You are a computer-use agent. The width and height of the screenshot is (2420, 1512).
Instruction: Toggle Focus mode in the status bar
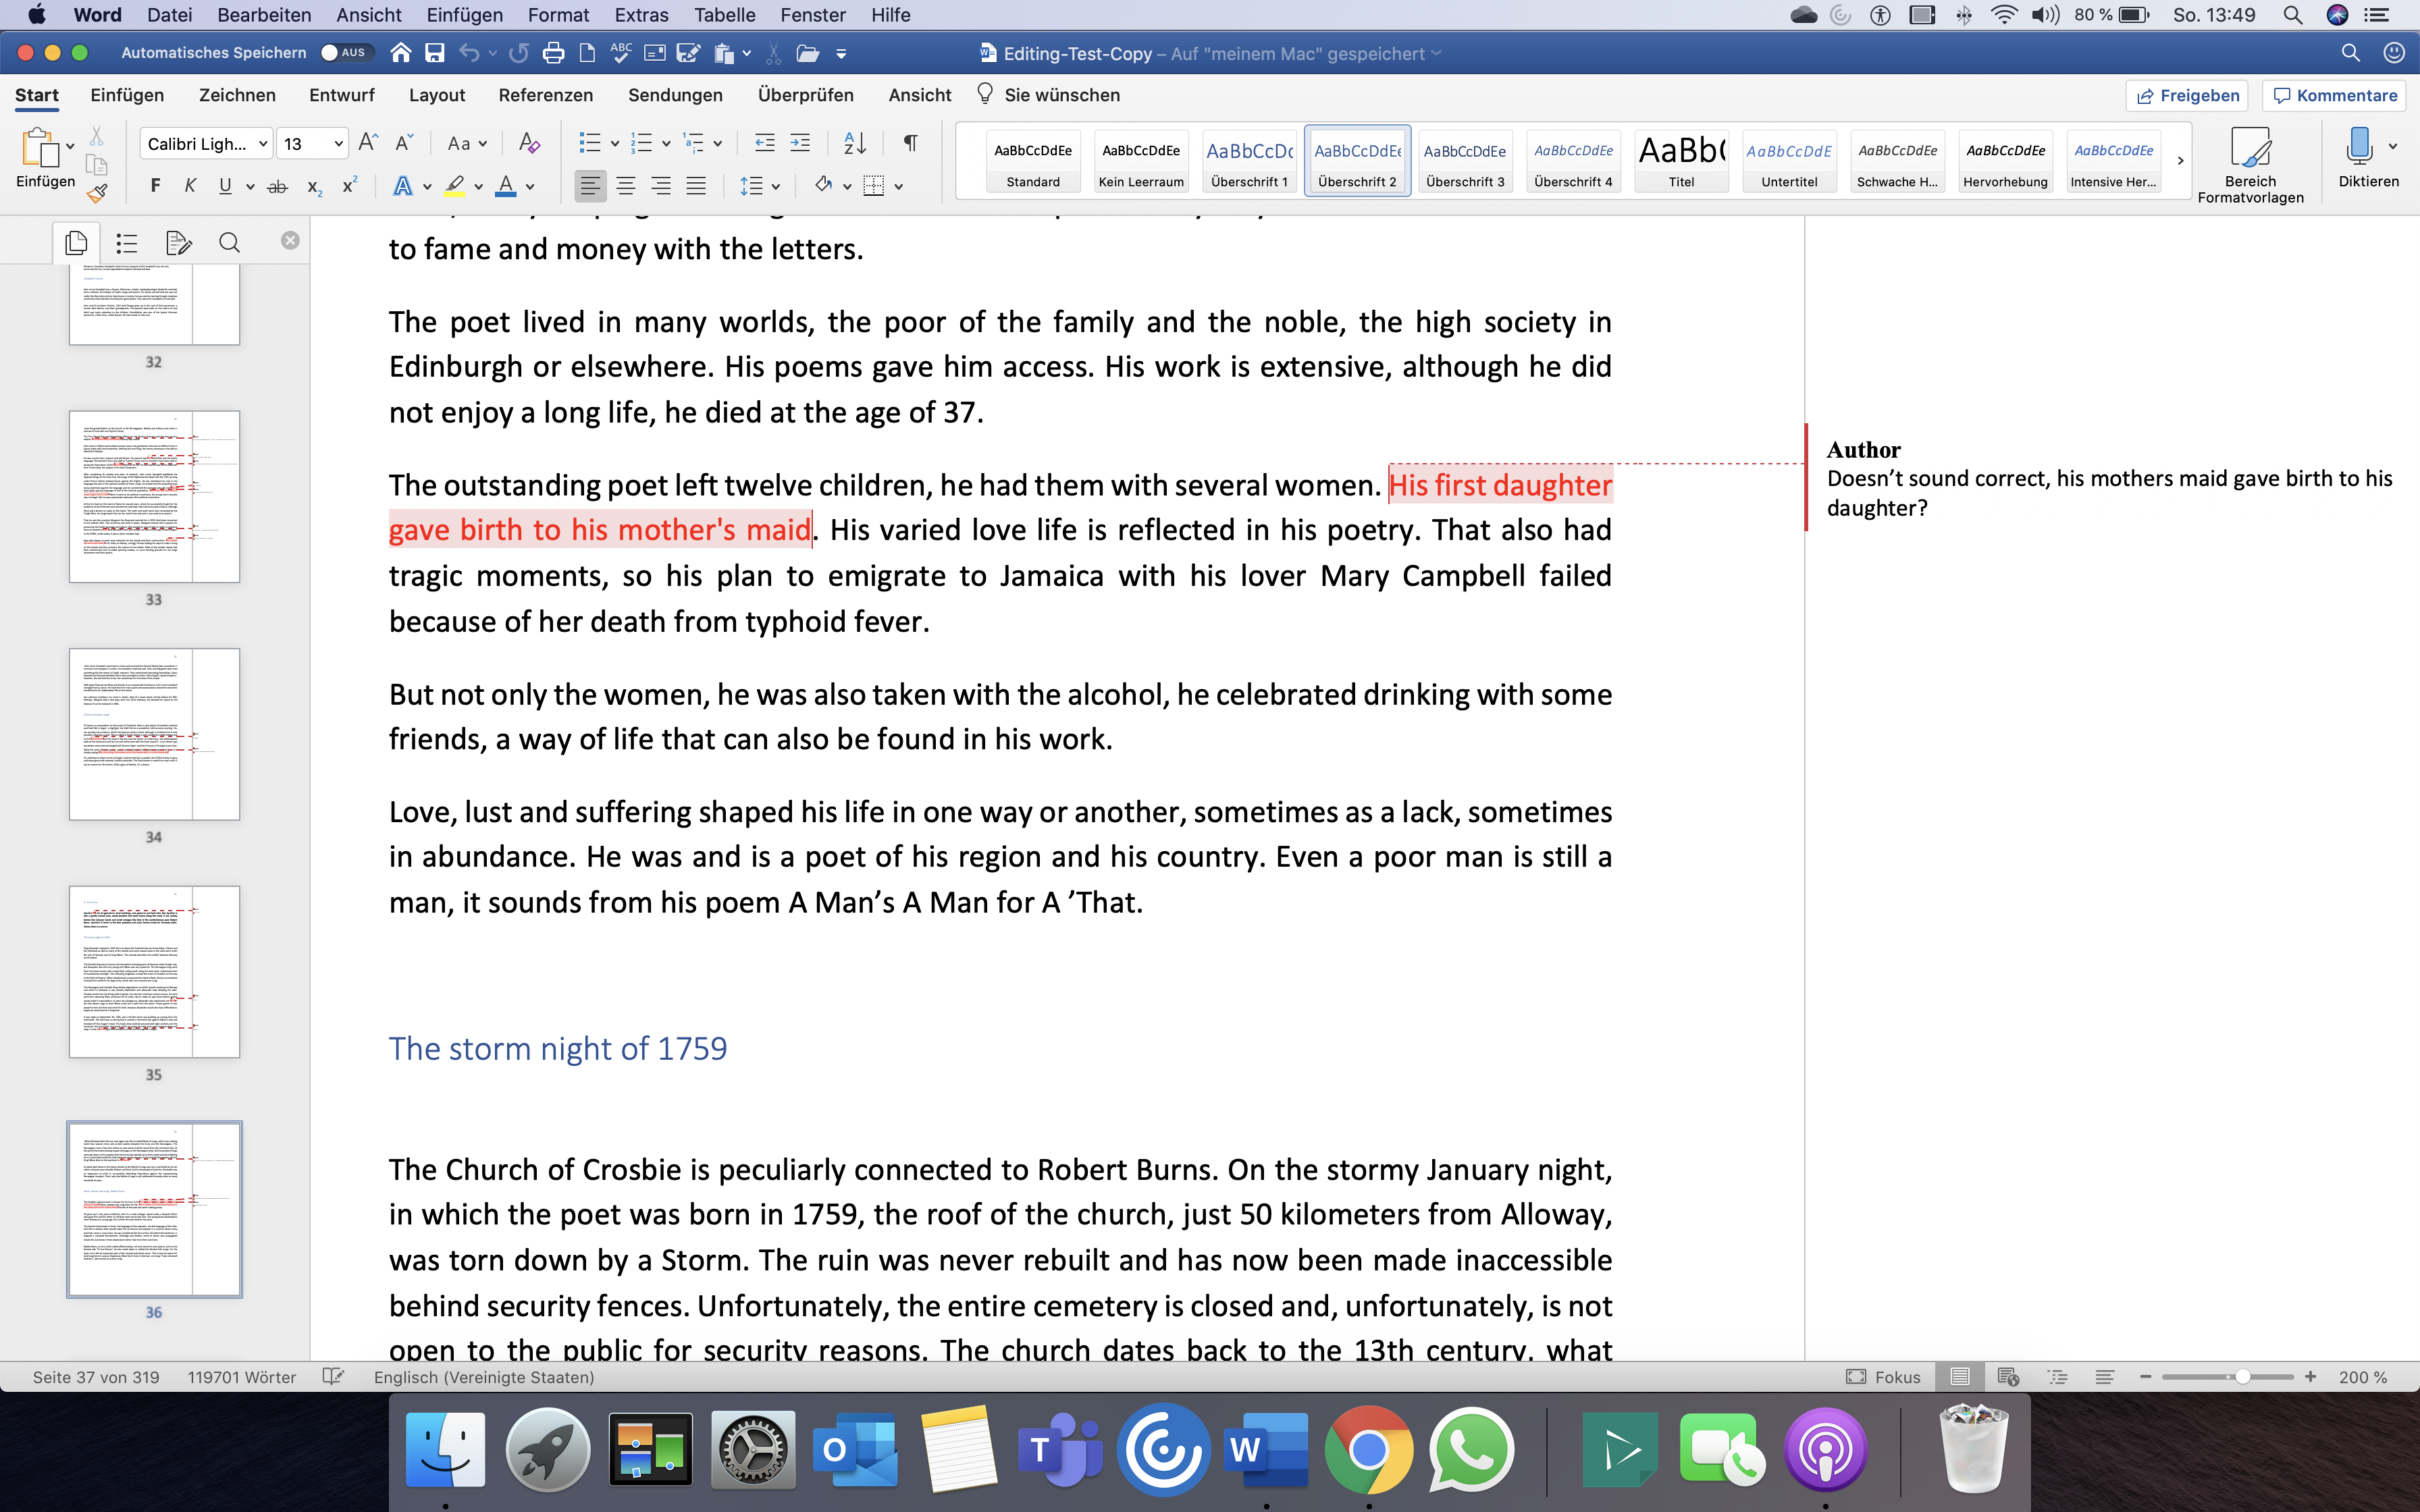click(1883, 1377)
